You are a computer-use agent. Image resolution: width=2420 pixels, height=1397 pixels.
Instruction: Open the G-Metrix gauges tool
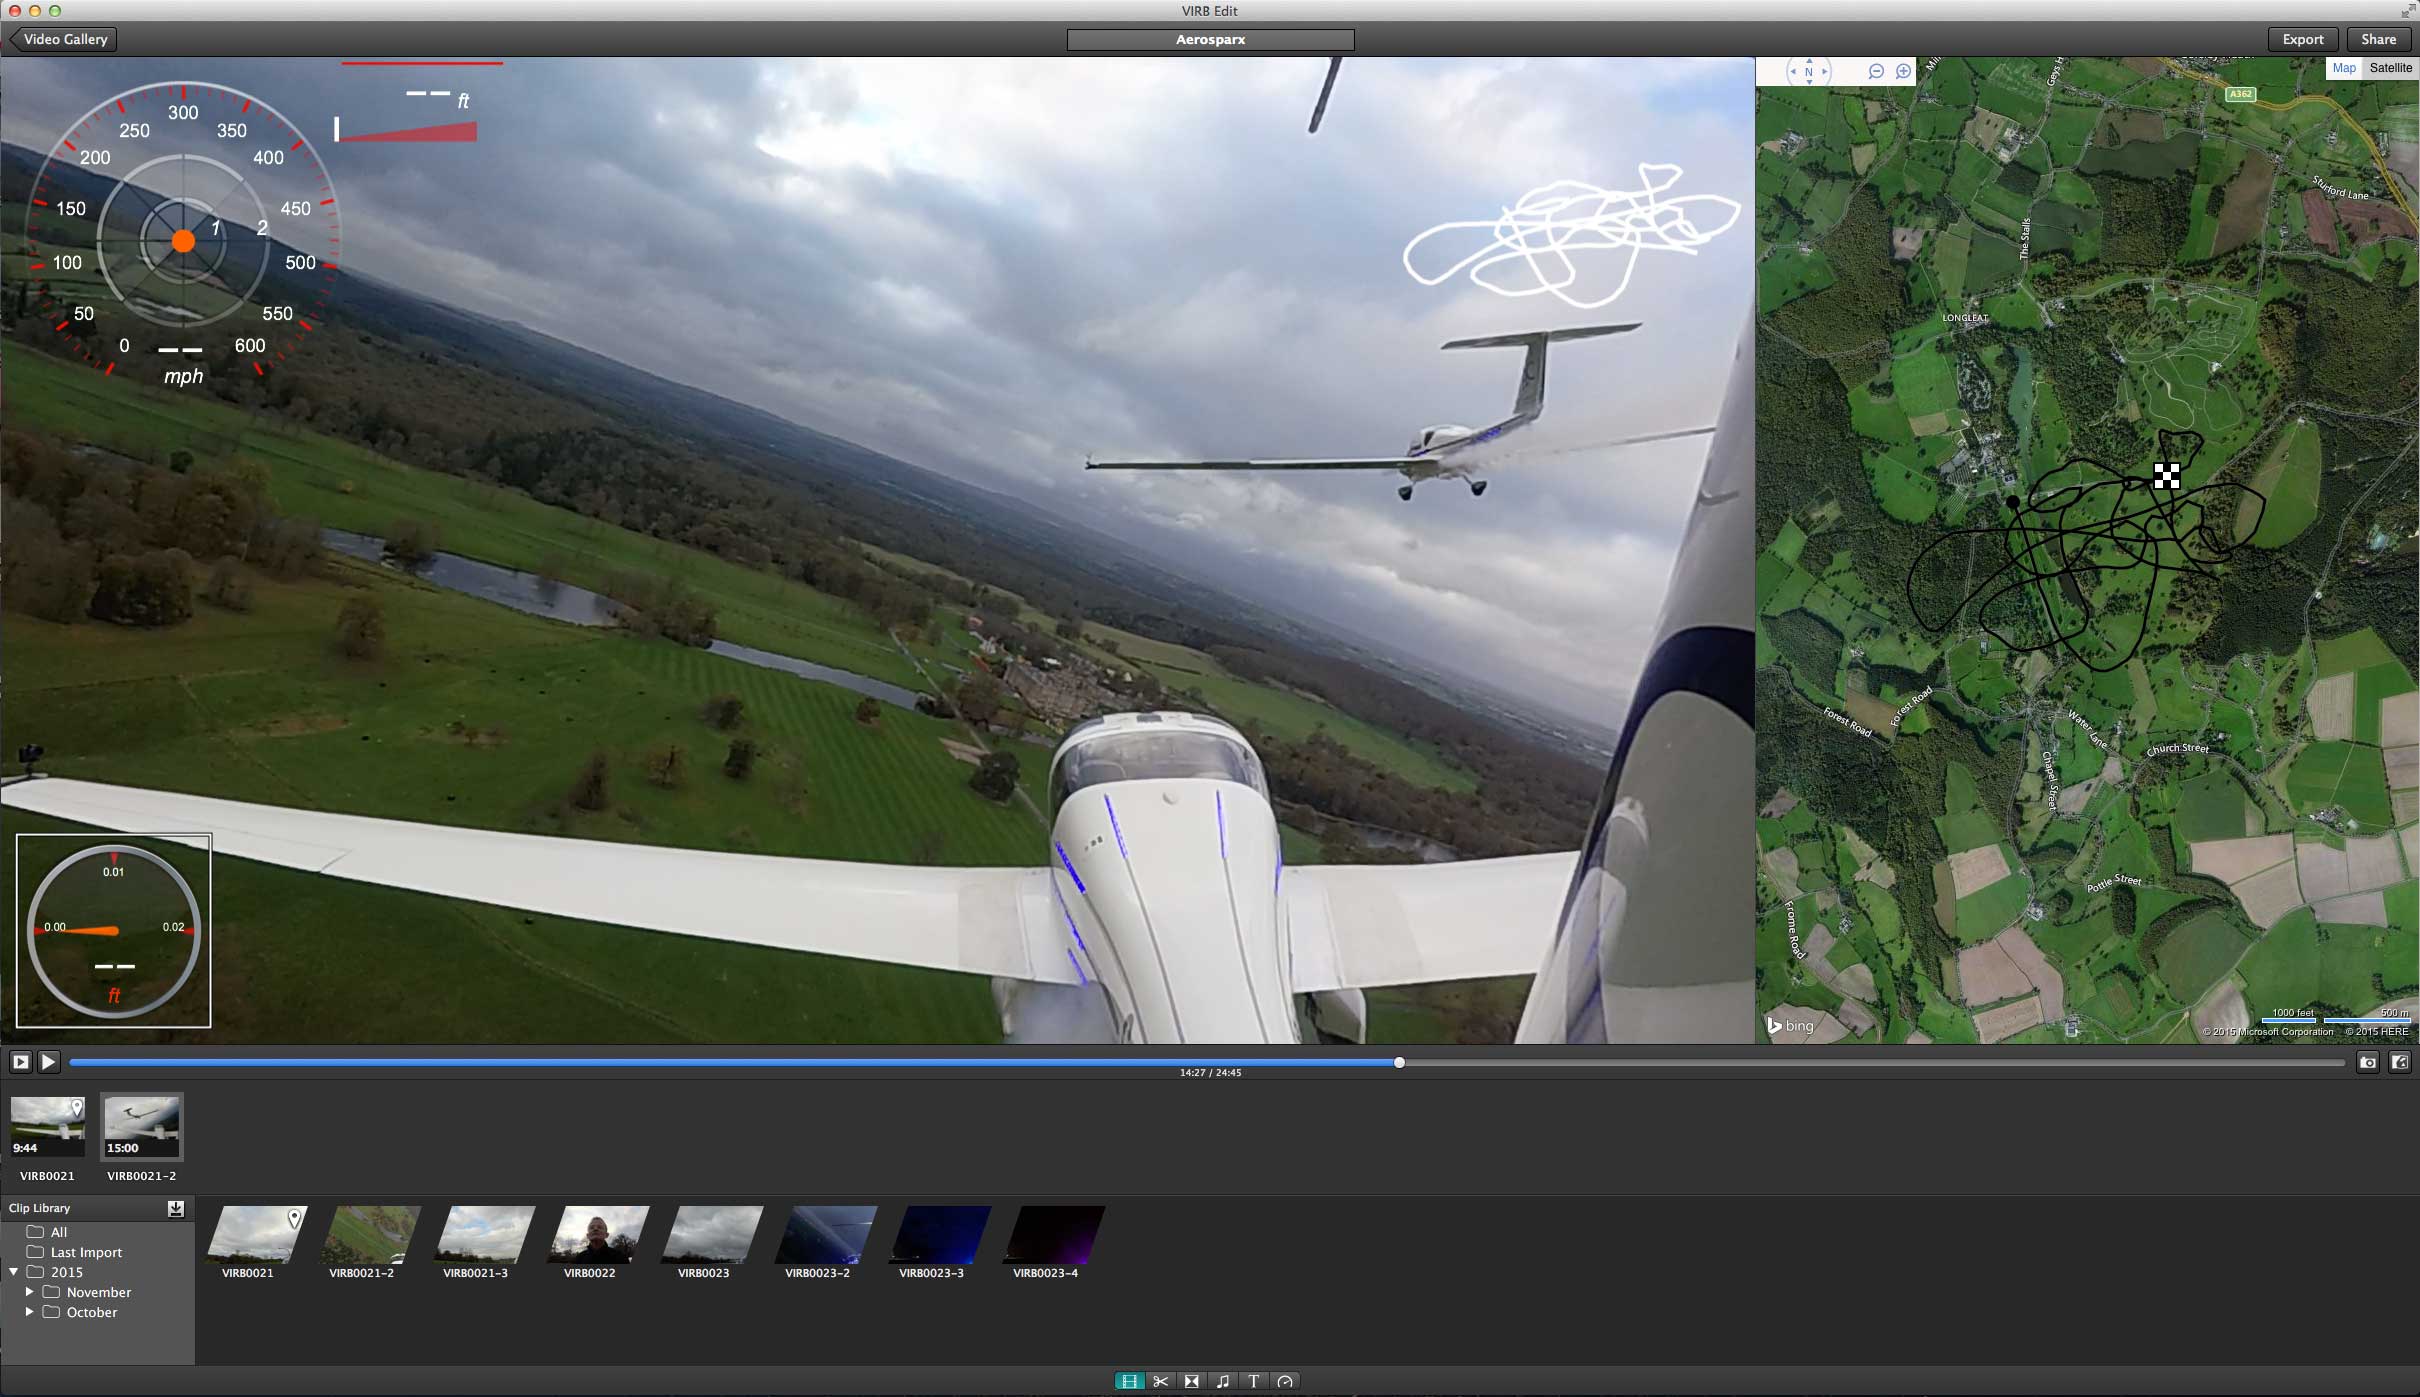(1286, 1381)
